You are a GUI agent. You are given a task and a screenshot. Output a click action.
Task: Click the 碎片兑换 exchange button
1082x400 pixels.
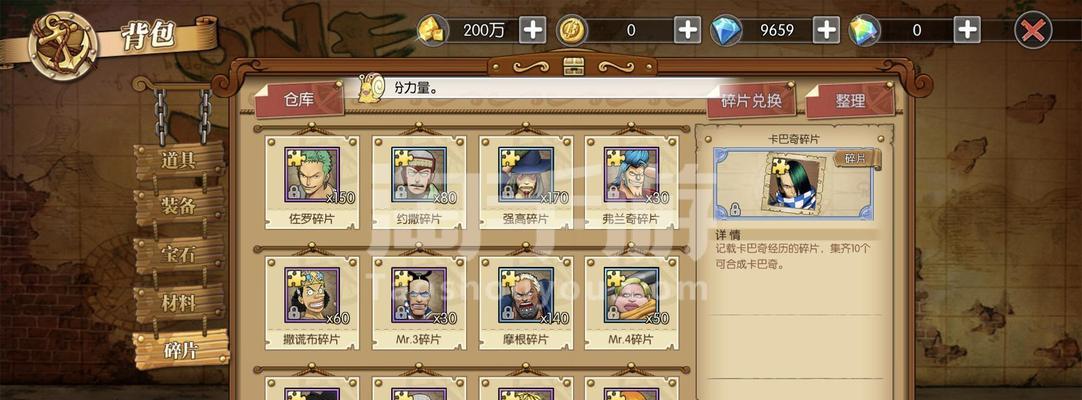pos(751,101)
